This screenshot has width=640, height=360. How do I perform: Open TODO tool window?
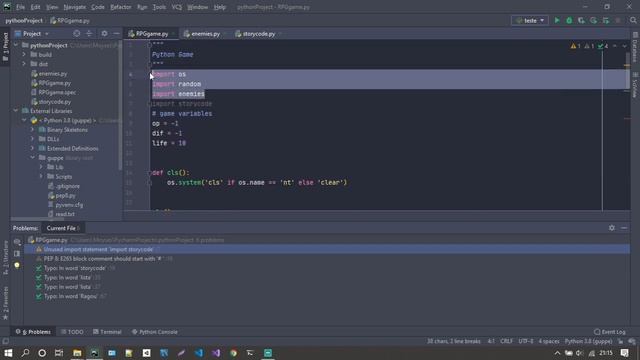(72, 332)
